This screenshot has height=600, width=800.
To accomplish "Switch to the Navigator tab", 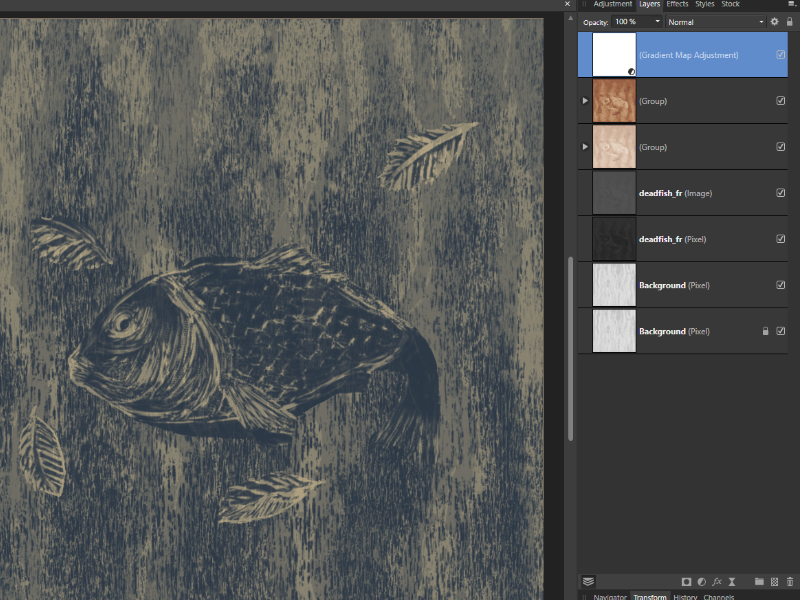I will (x=610, y=596).
